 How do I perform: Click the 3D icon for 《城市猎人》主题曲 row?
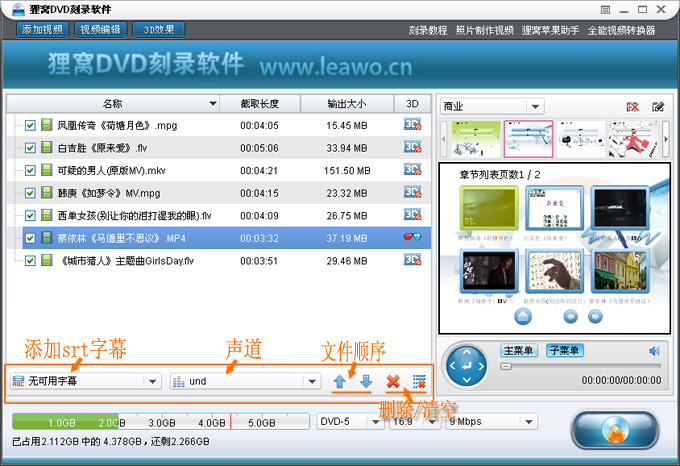coord(412,260)
